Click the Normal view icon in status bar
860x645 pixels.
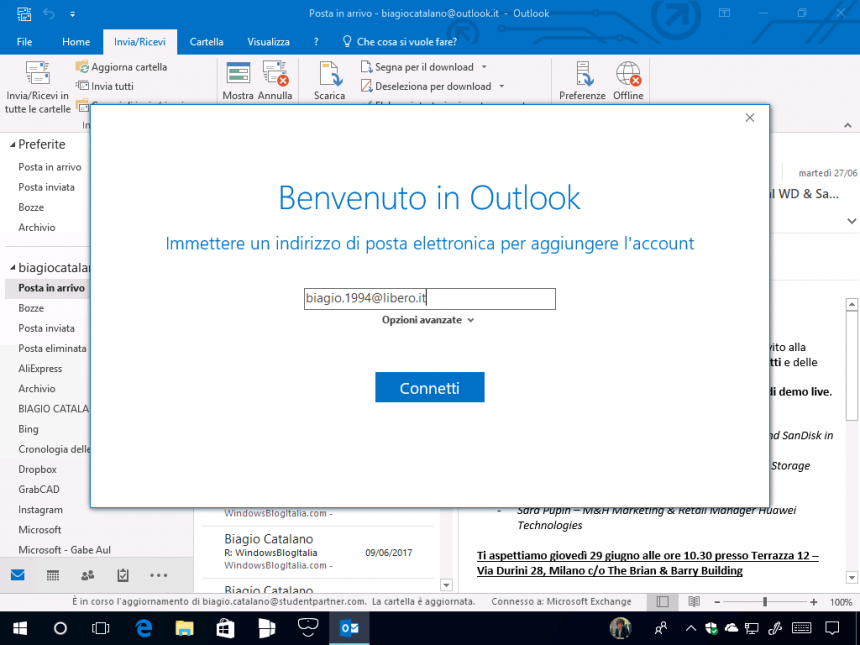point(663,602)
